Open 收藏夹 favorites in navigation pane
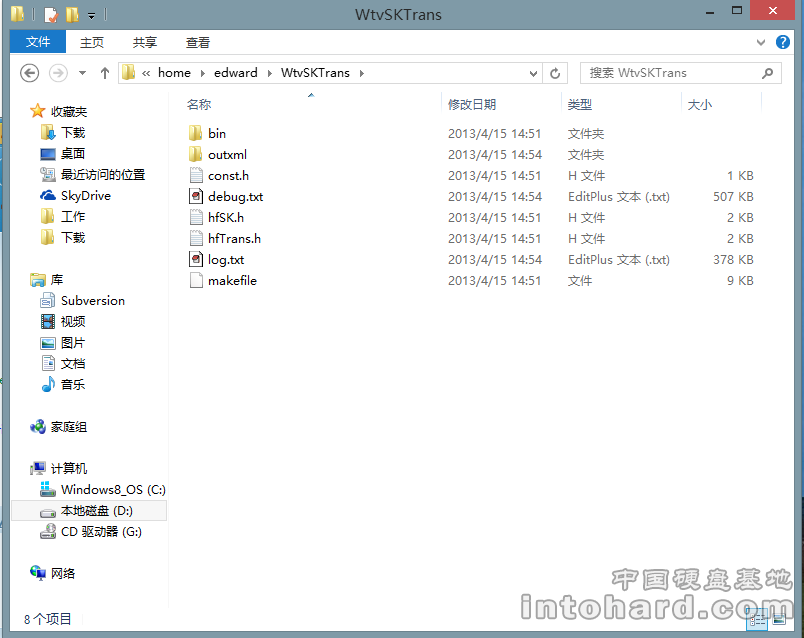The image size is (804, 638). point(69,111)
